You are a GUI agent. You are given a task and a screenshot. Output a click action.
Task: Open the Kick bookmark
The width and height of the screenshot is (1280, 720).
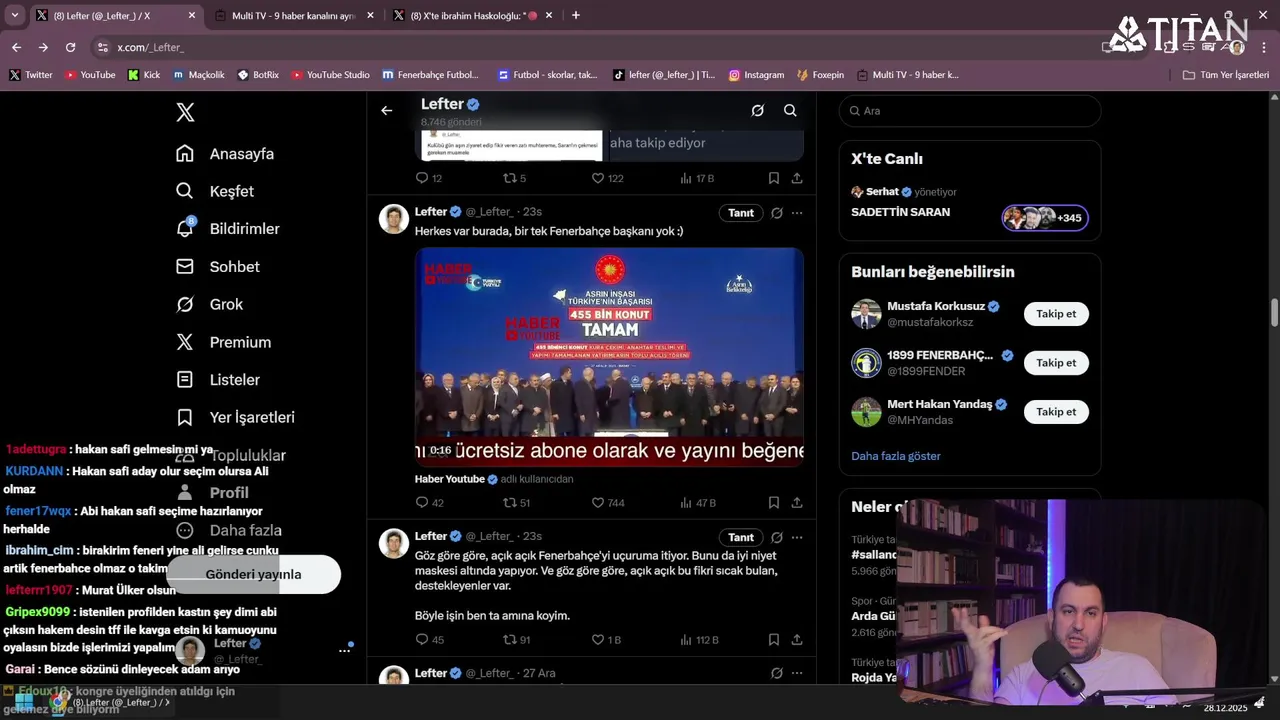click(x=144, y=75)
